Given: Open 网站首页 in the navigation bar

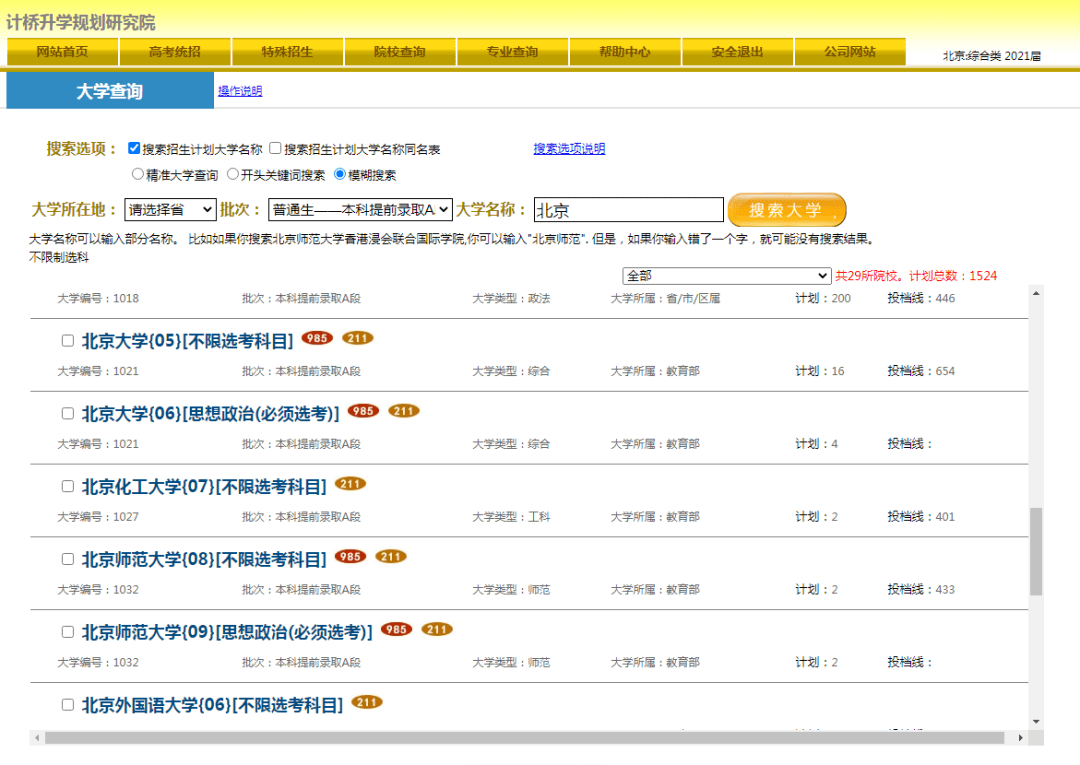Looking at the screenshot, I should tap(62, 52).
